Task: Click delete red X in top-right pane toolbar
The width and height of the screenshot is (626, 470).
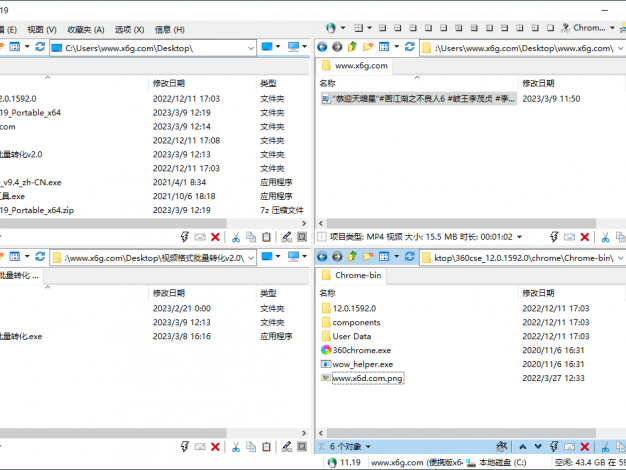Action: [x=585, y=237]
